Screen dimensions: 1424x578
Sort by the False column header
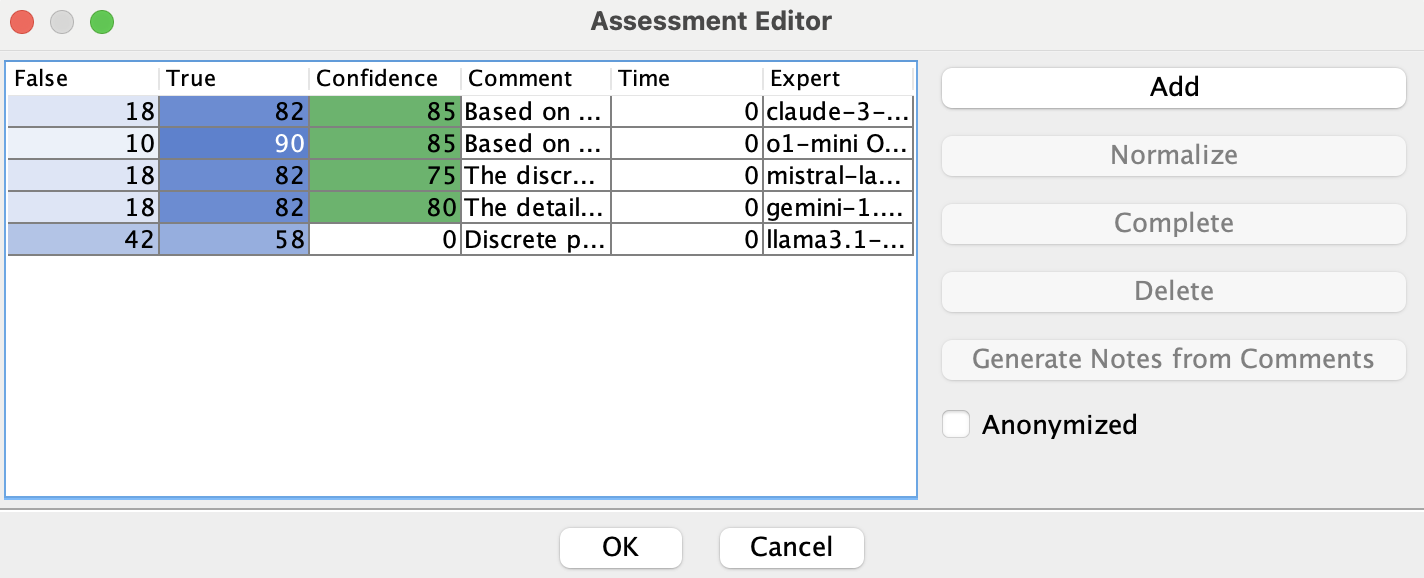[x=82, y=79]
